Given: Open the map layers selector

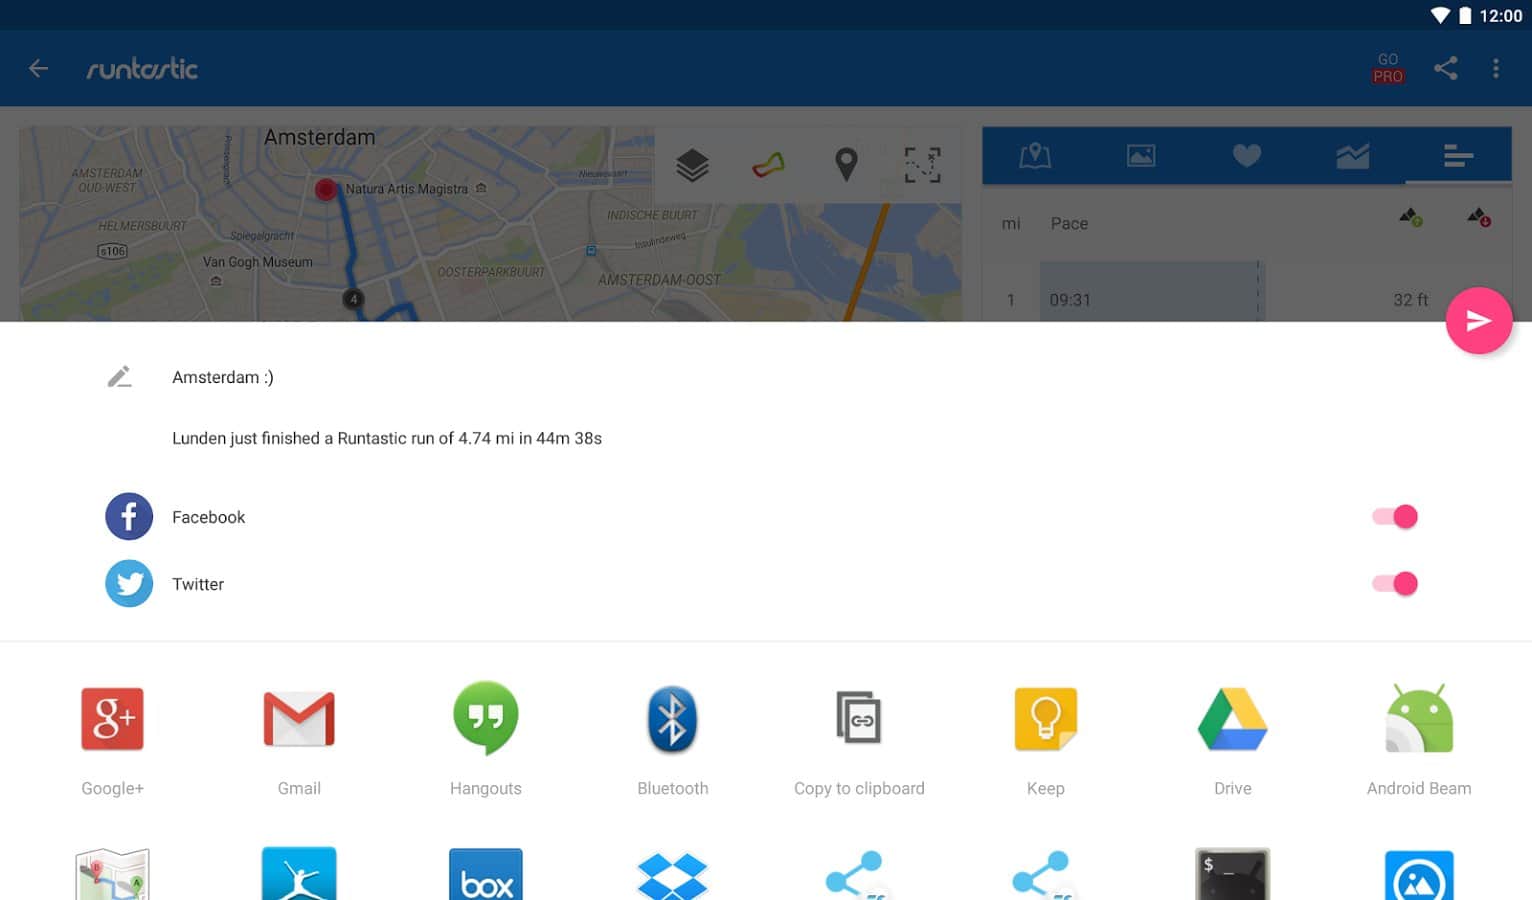Looking at the screenshot, I should click(x=692, y=164).
